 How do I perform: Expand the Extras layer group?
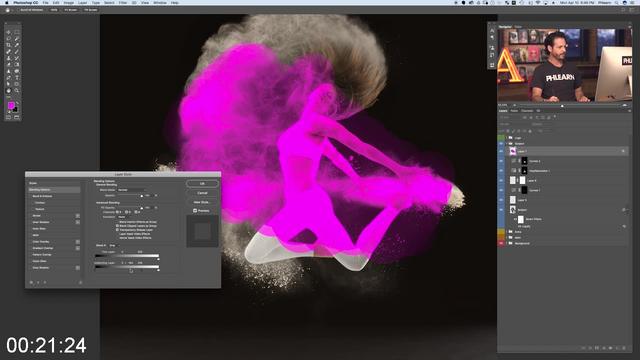pyautogui.click(x=507, y=232)
